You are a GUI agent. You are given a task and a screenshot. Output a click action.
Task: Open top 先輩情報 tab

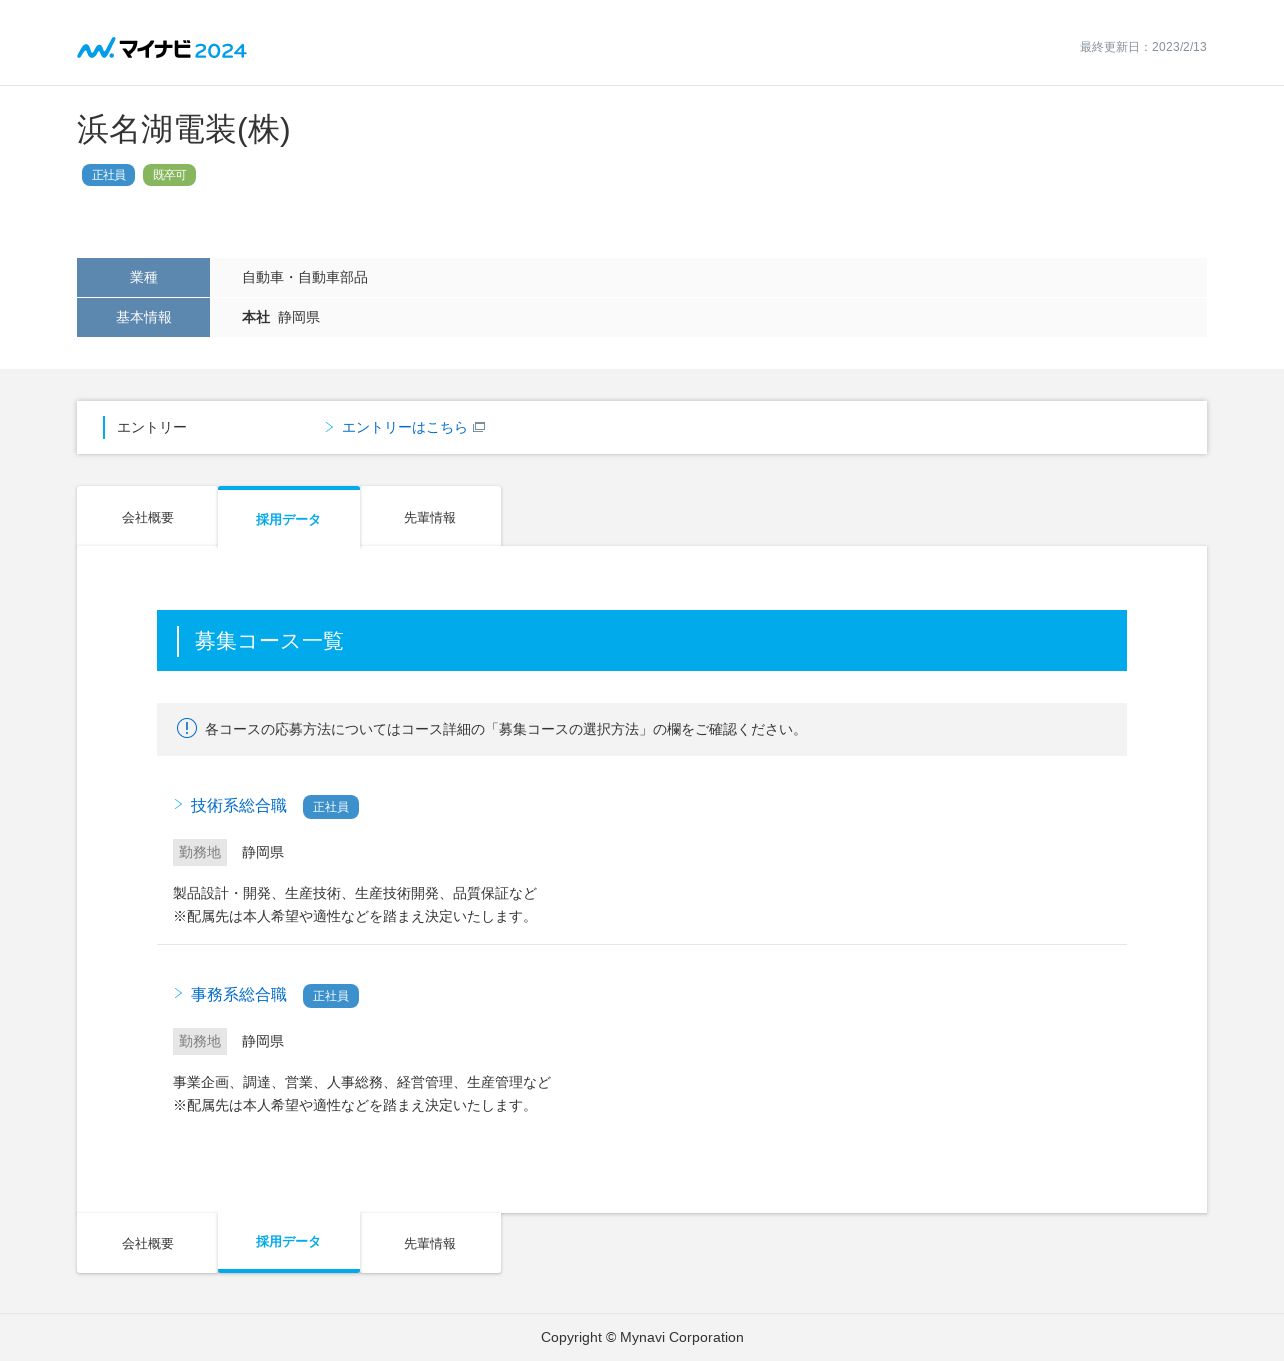430,517
